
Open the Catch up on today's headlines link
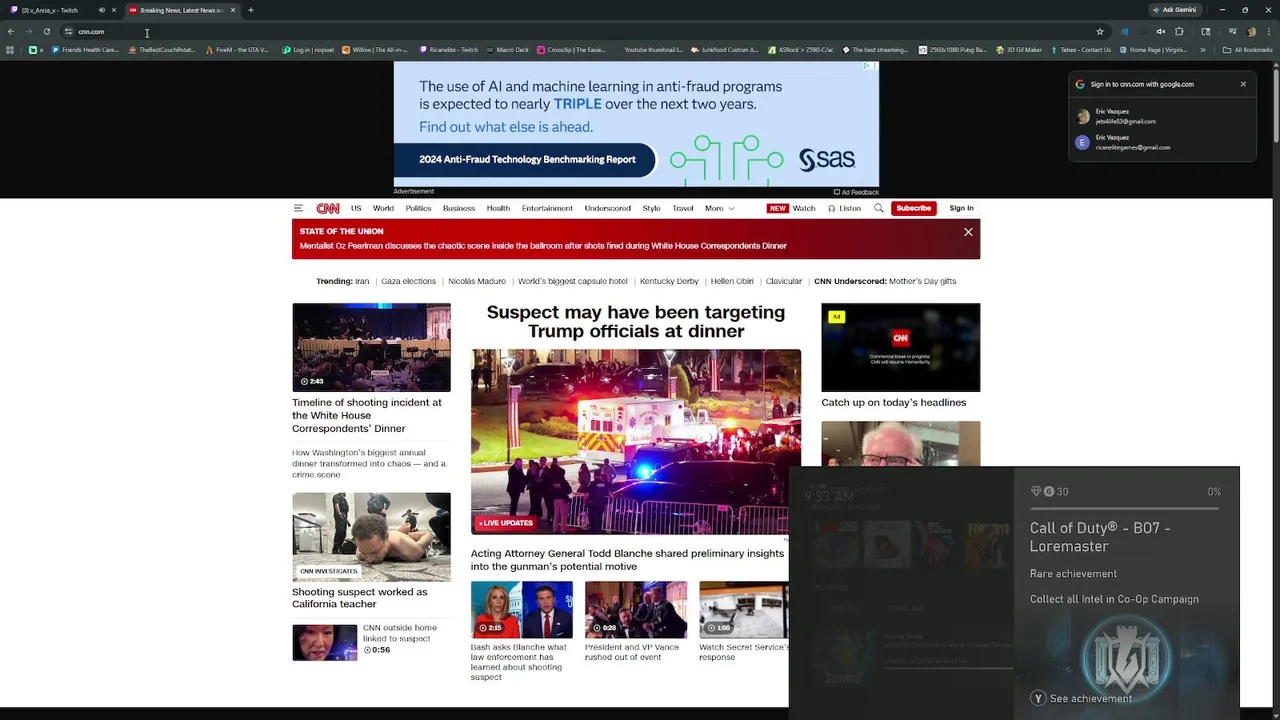(x=894, y=402)
